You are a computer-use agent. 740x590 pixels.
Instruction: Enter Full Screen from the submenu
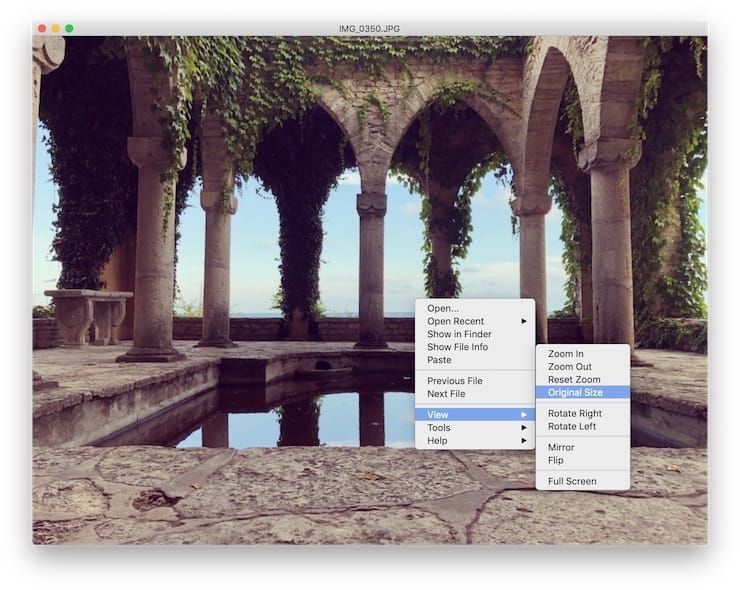click(583, 481)
